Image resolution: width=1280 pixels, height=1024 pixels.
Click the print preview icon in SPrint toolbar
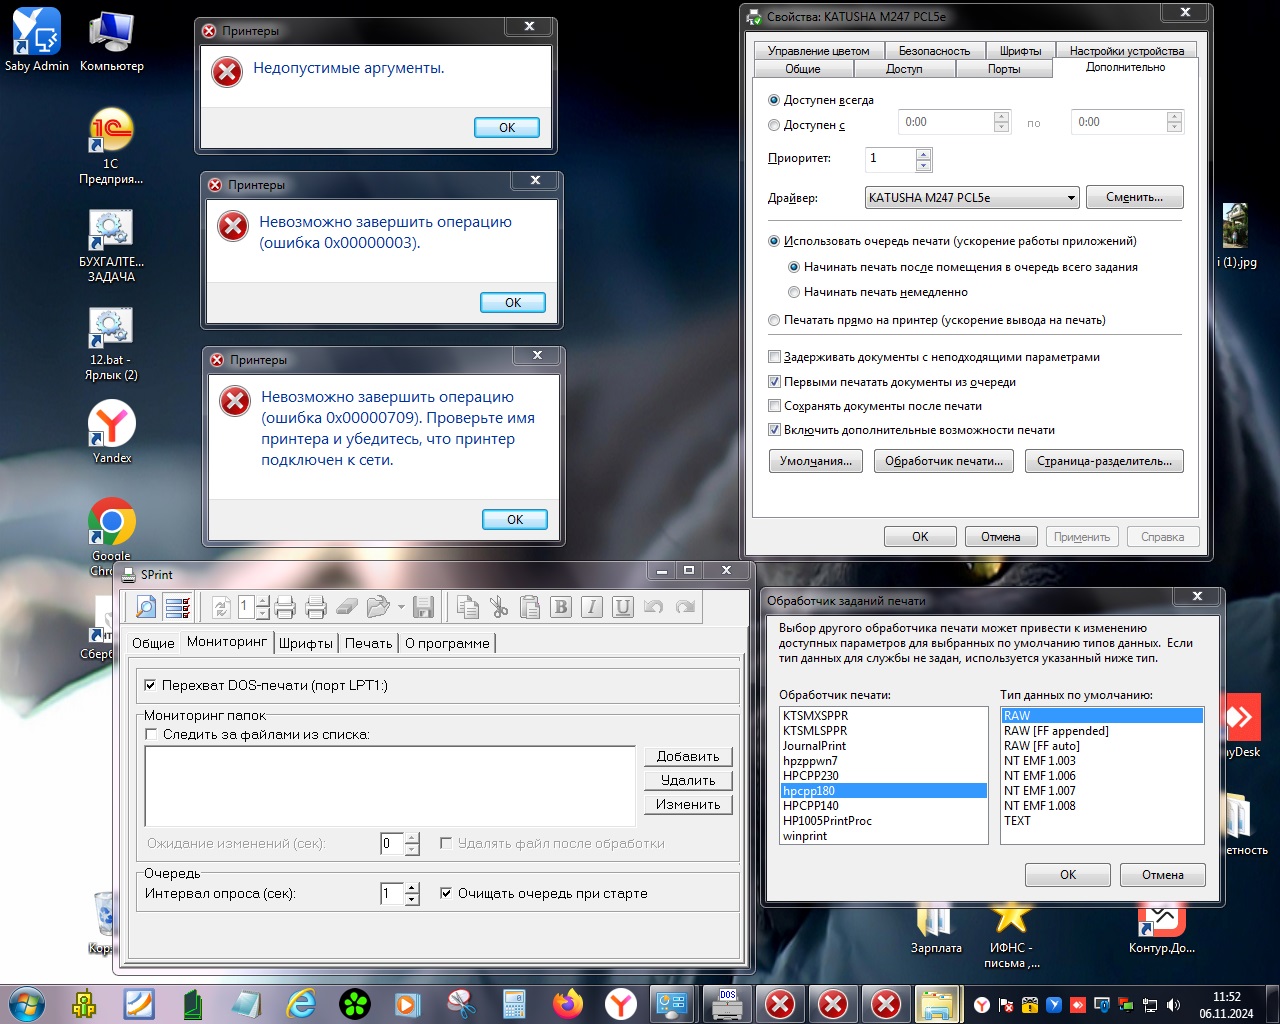pos(146,607)
